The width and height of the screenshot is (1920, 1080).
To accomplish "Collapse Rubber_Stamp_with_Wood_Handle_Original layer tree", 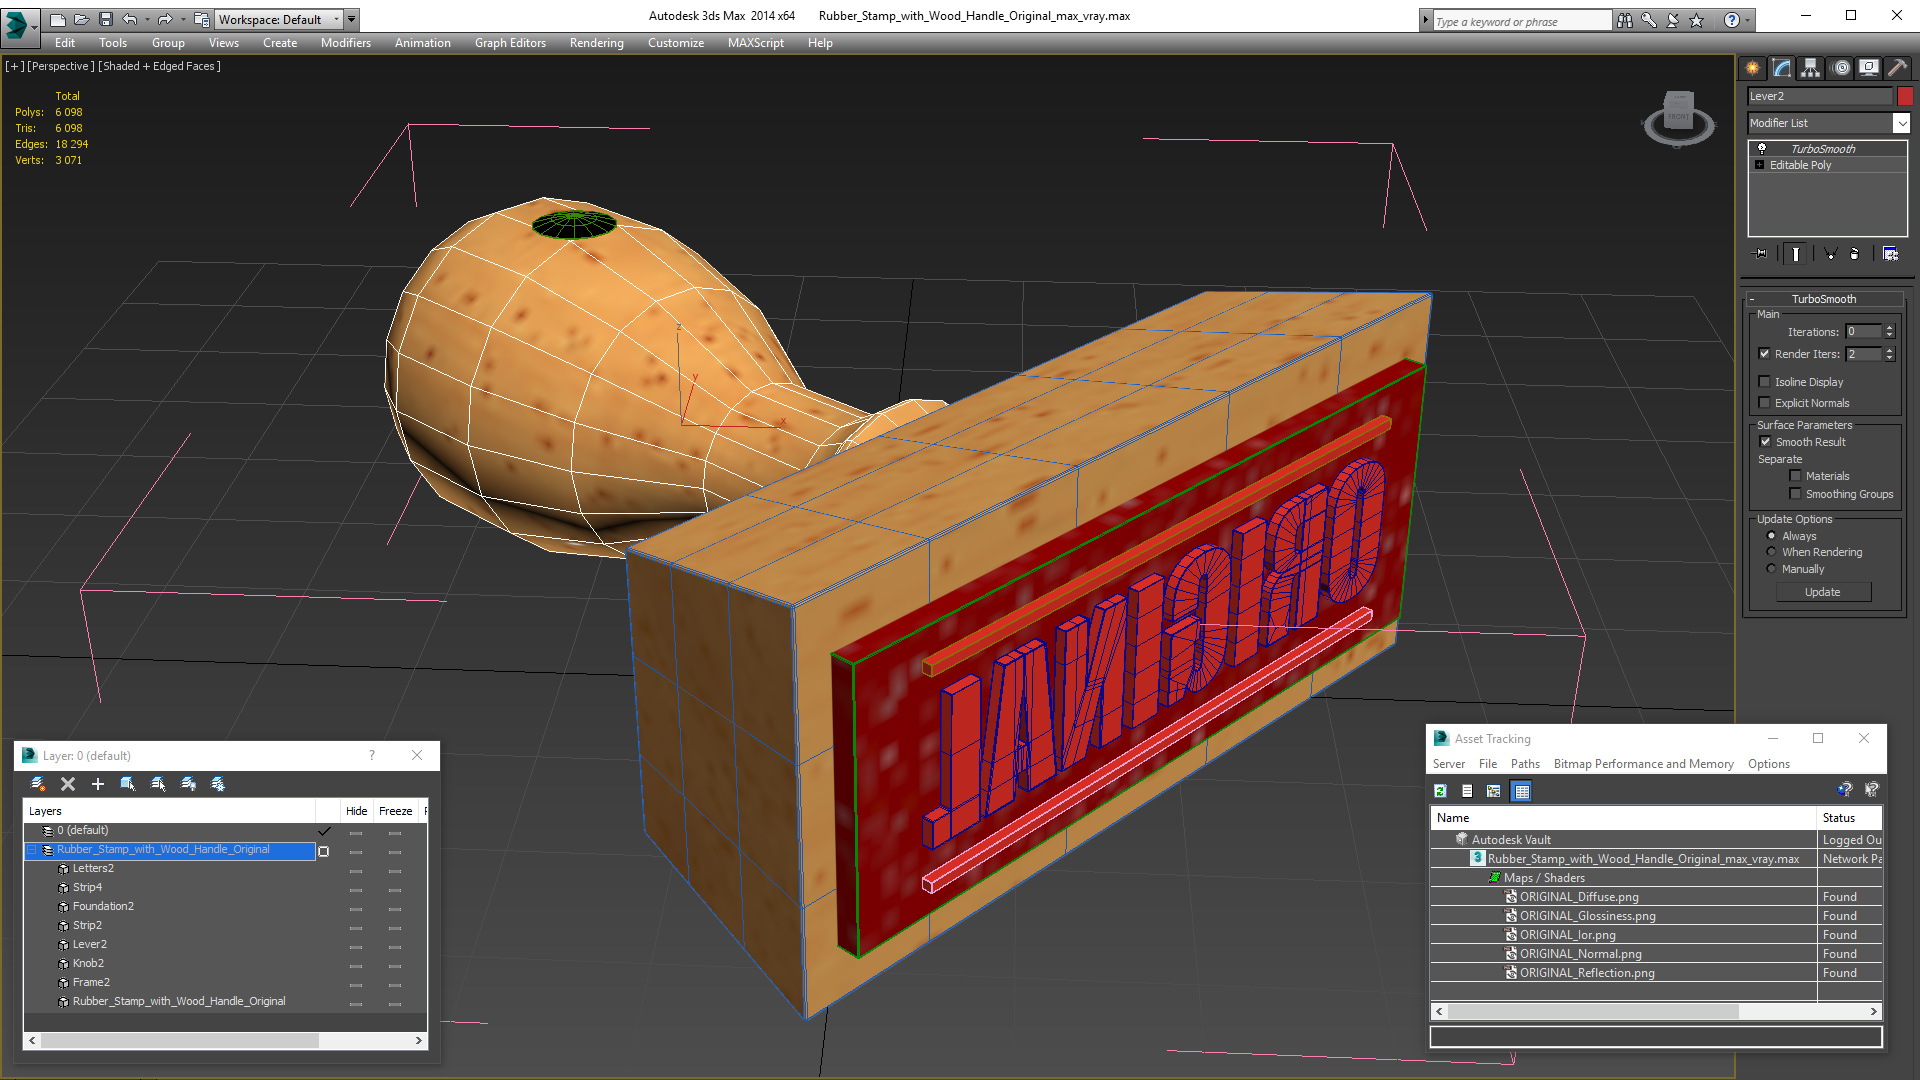I will point(31,850).
